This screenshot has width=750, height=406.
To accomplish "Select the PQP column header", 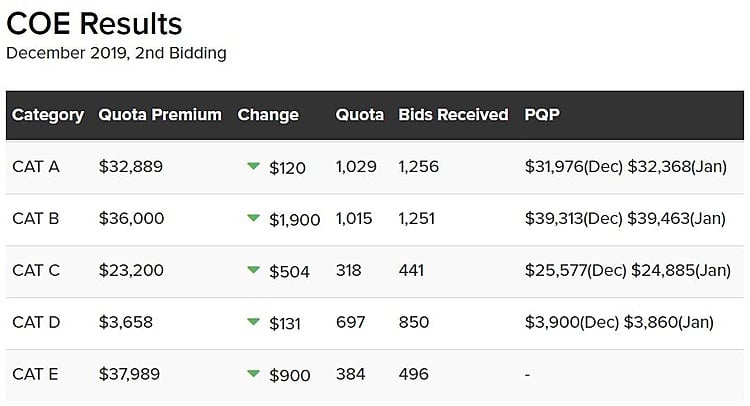I will (x=542, y=115).
